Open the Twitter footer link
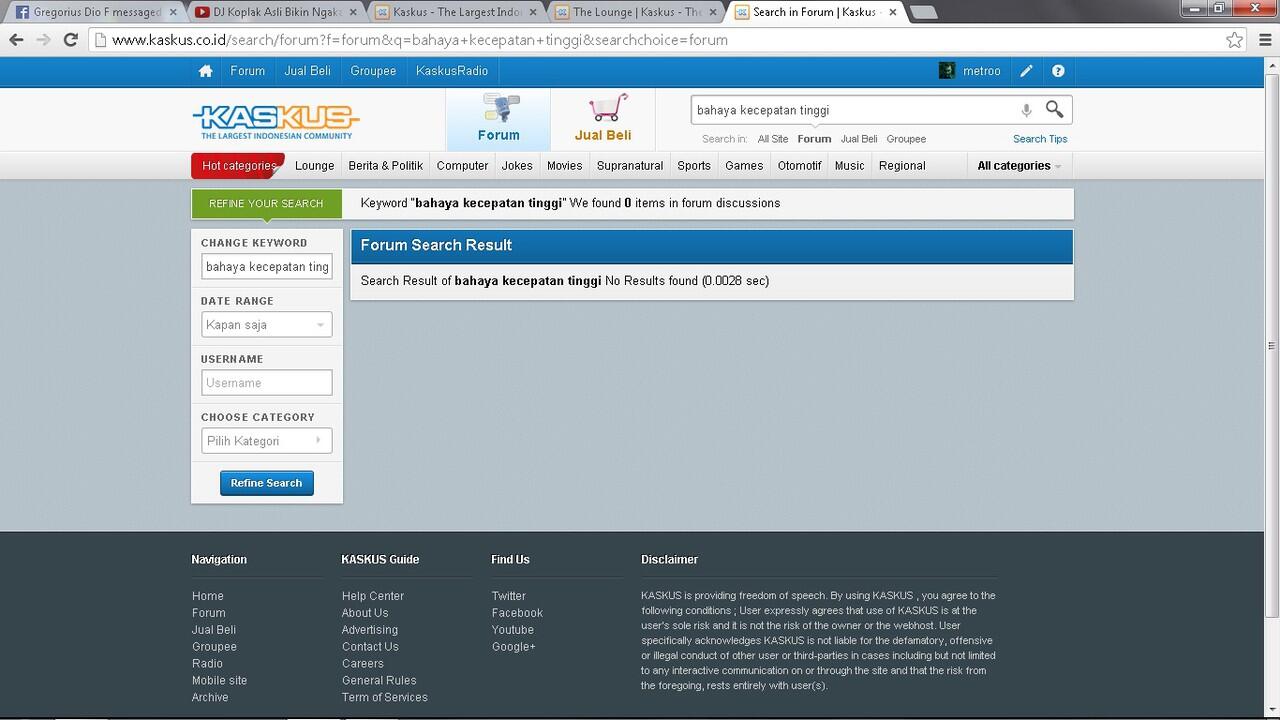Image resolution: width=1280 pixels, height=720 pixels. click(x=508, y=596)
